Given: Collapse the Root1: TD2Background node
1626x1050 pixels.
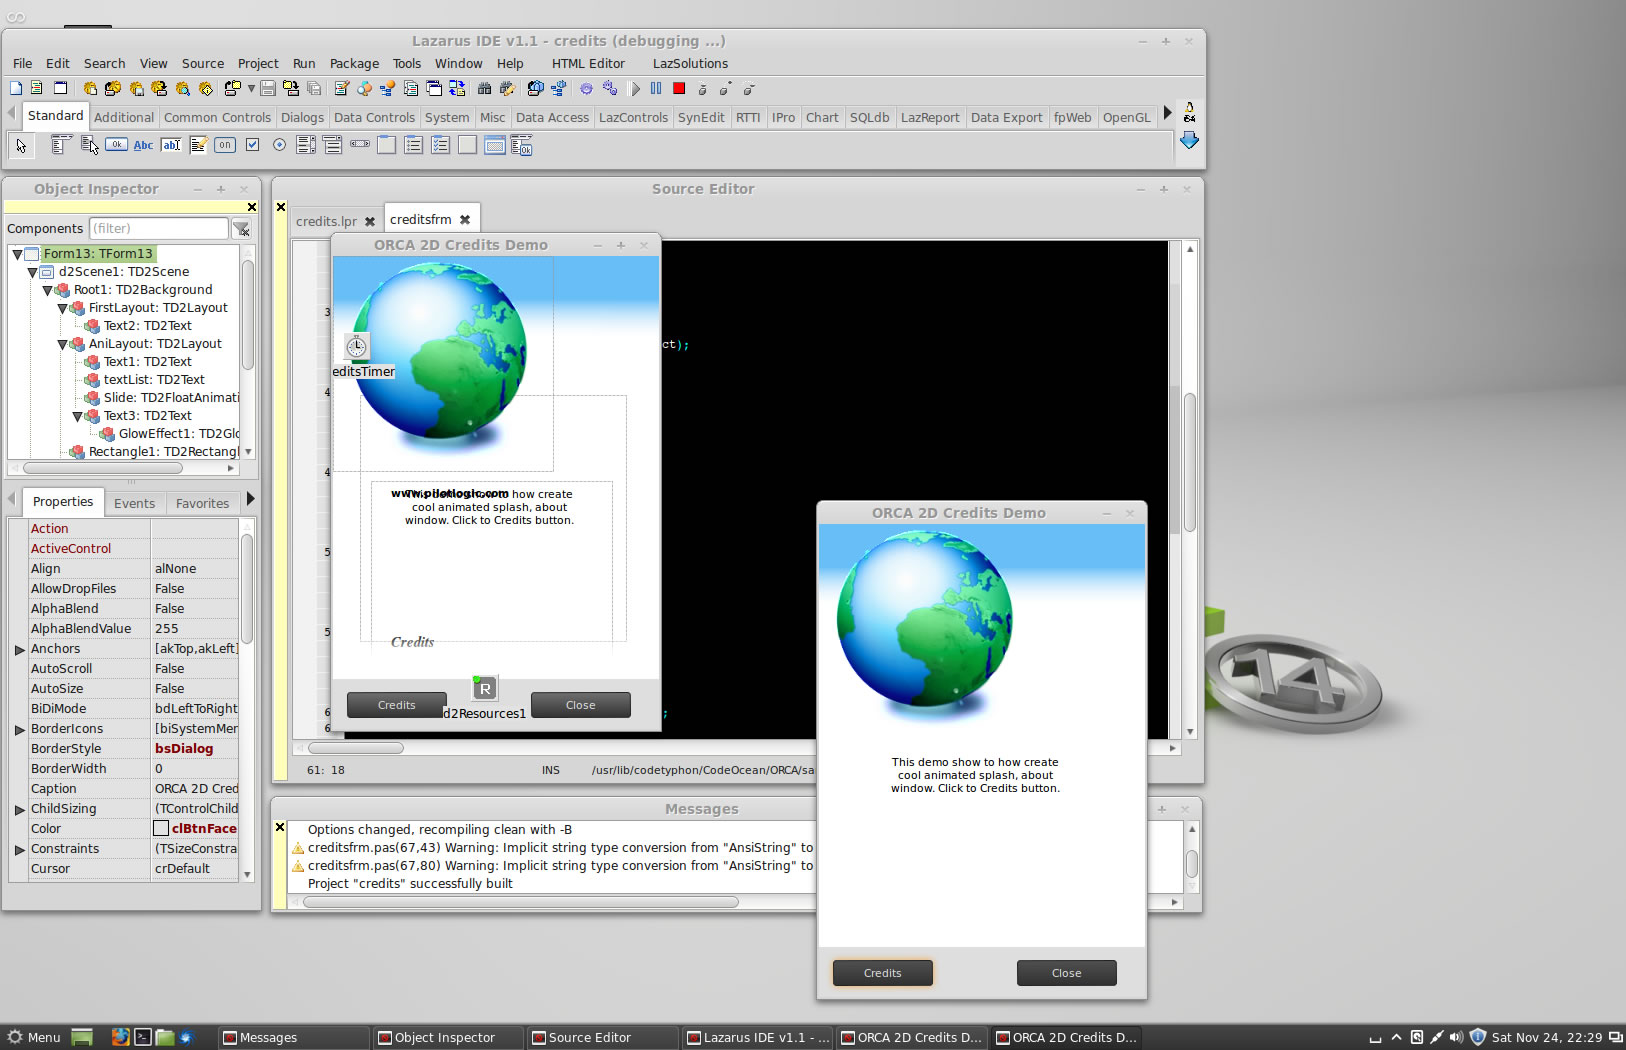Looking at the screenshot, I should pos(47,291).
